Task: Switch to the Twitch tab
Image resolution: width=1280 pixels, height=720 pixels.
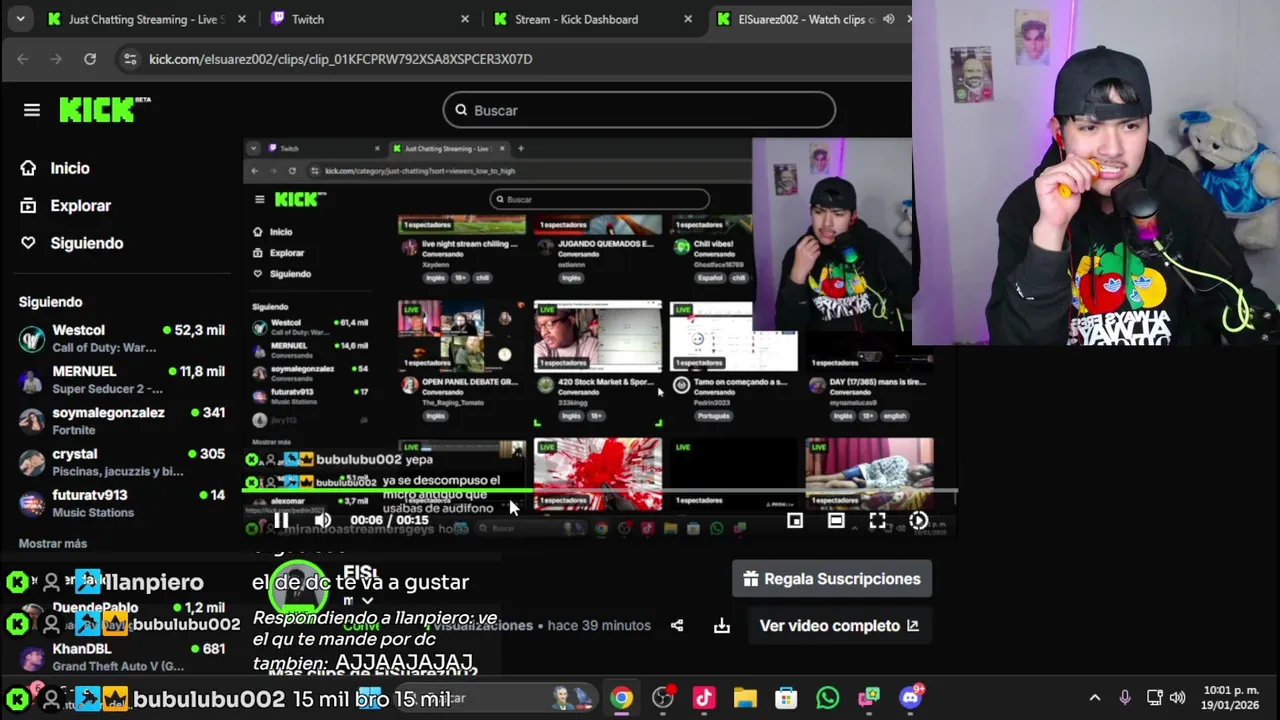Action: (x=368, y=19)
